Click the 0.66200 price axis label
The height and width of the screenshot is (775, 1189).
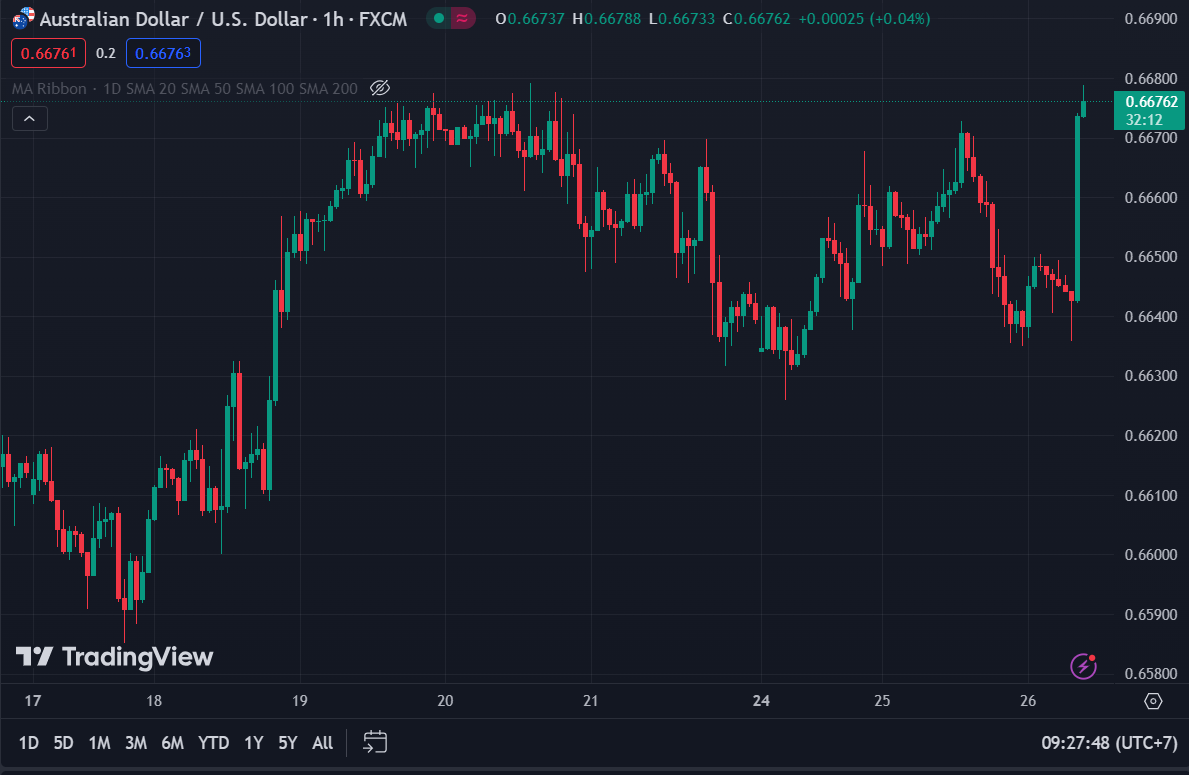tap(1151, 435)
